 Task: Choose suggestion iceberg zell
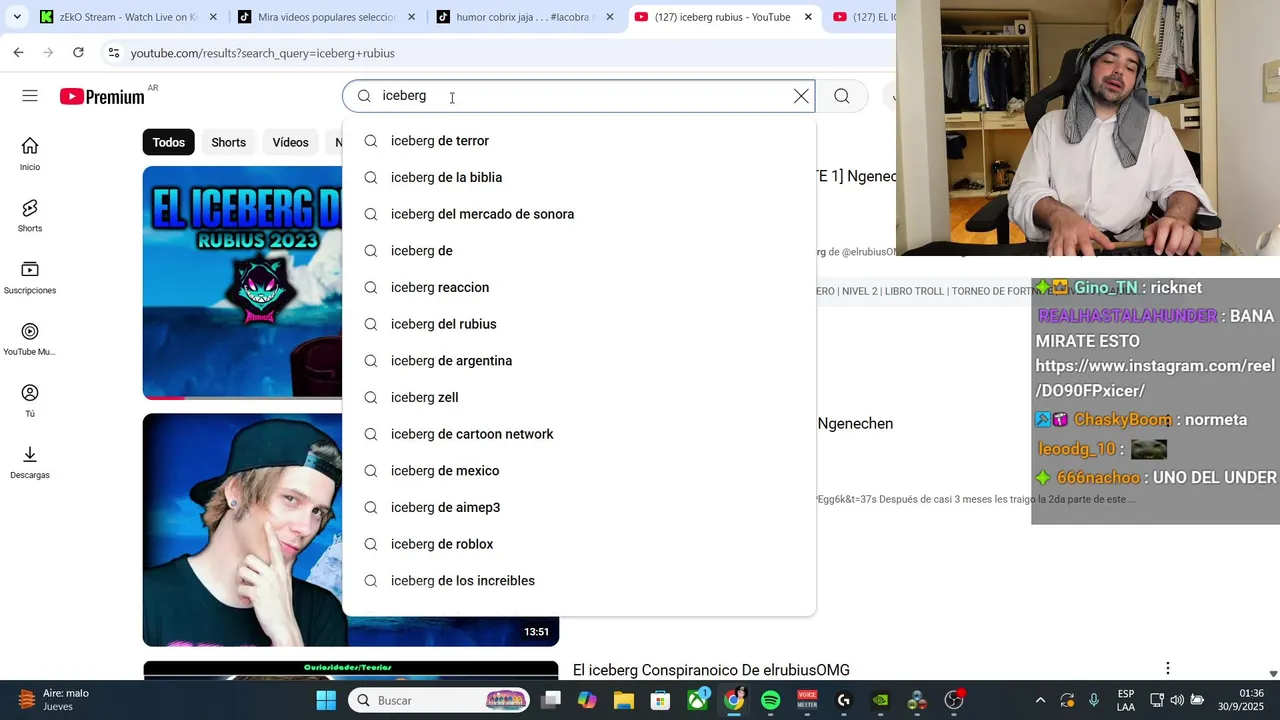579,397
